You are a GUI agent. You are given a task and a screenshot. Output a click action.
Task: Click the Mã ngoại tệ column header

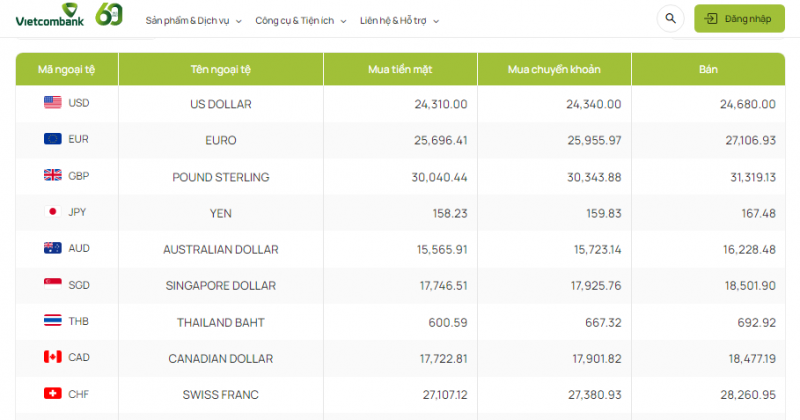click(x=67, y=69)
